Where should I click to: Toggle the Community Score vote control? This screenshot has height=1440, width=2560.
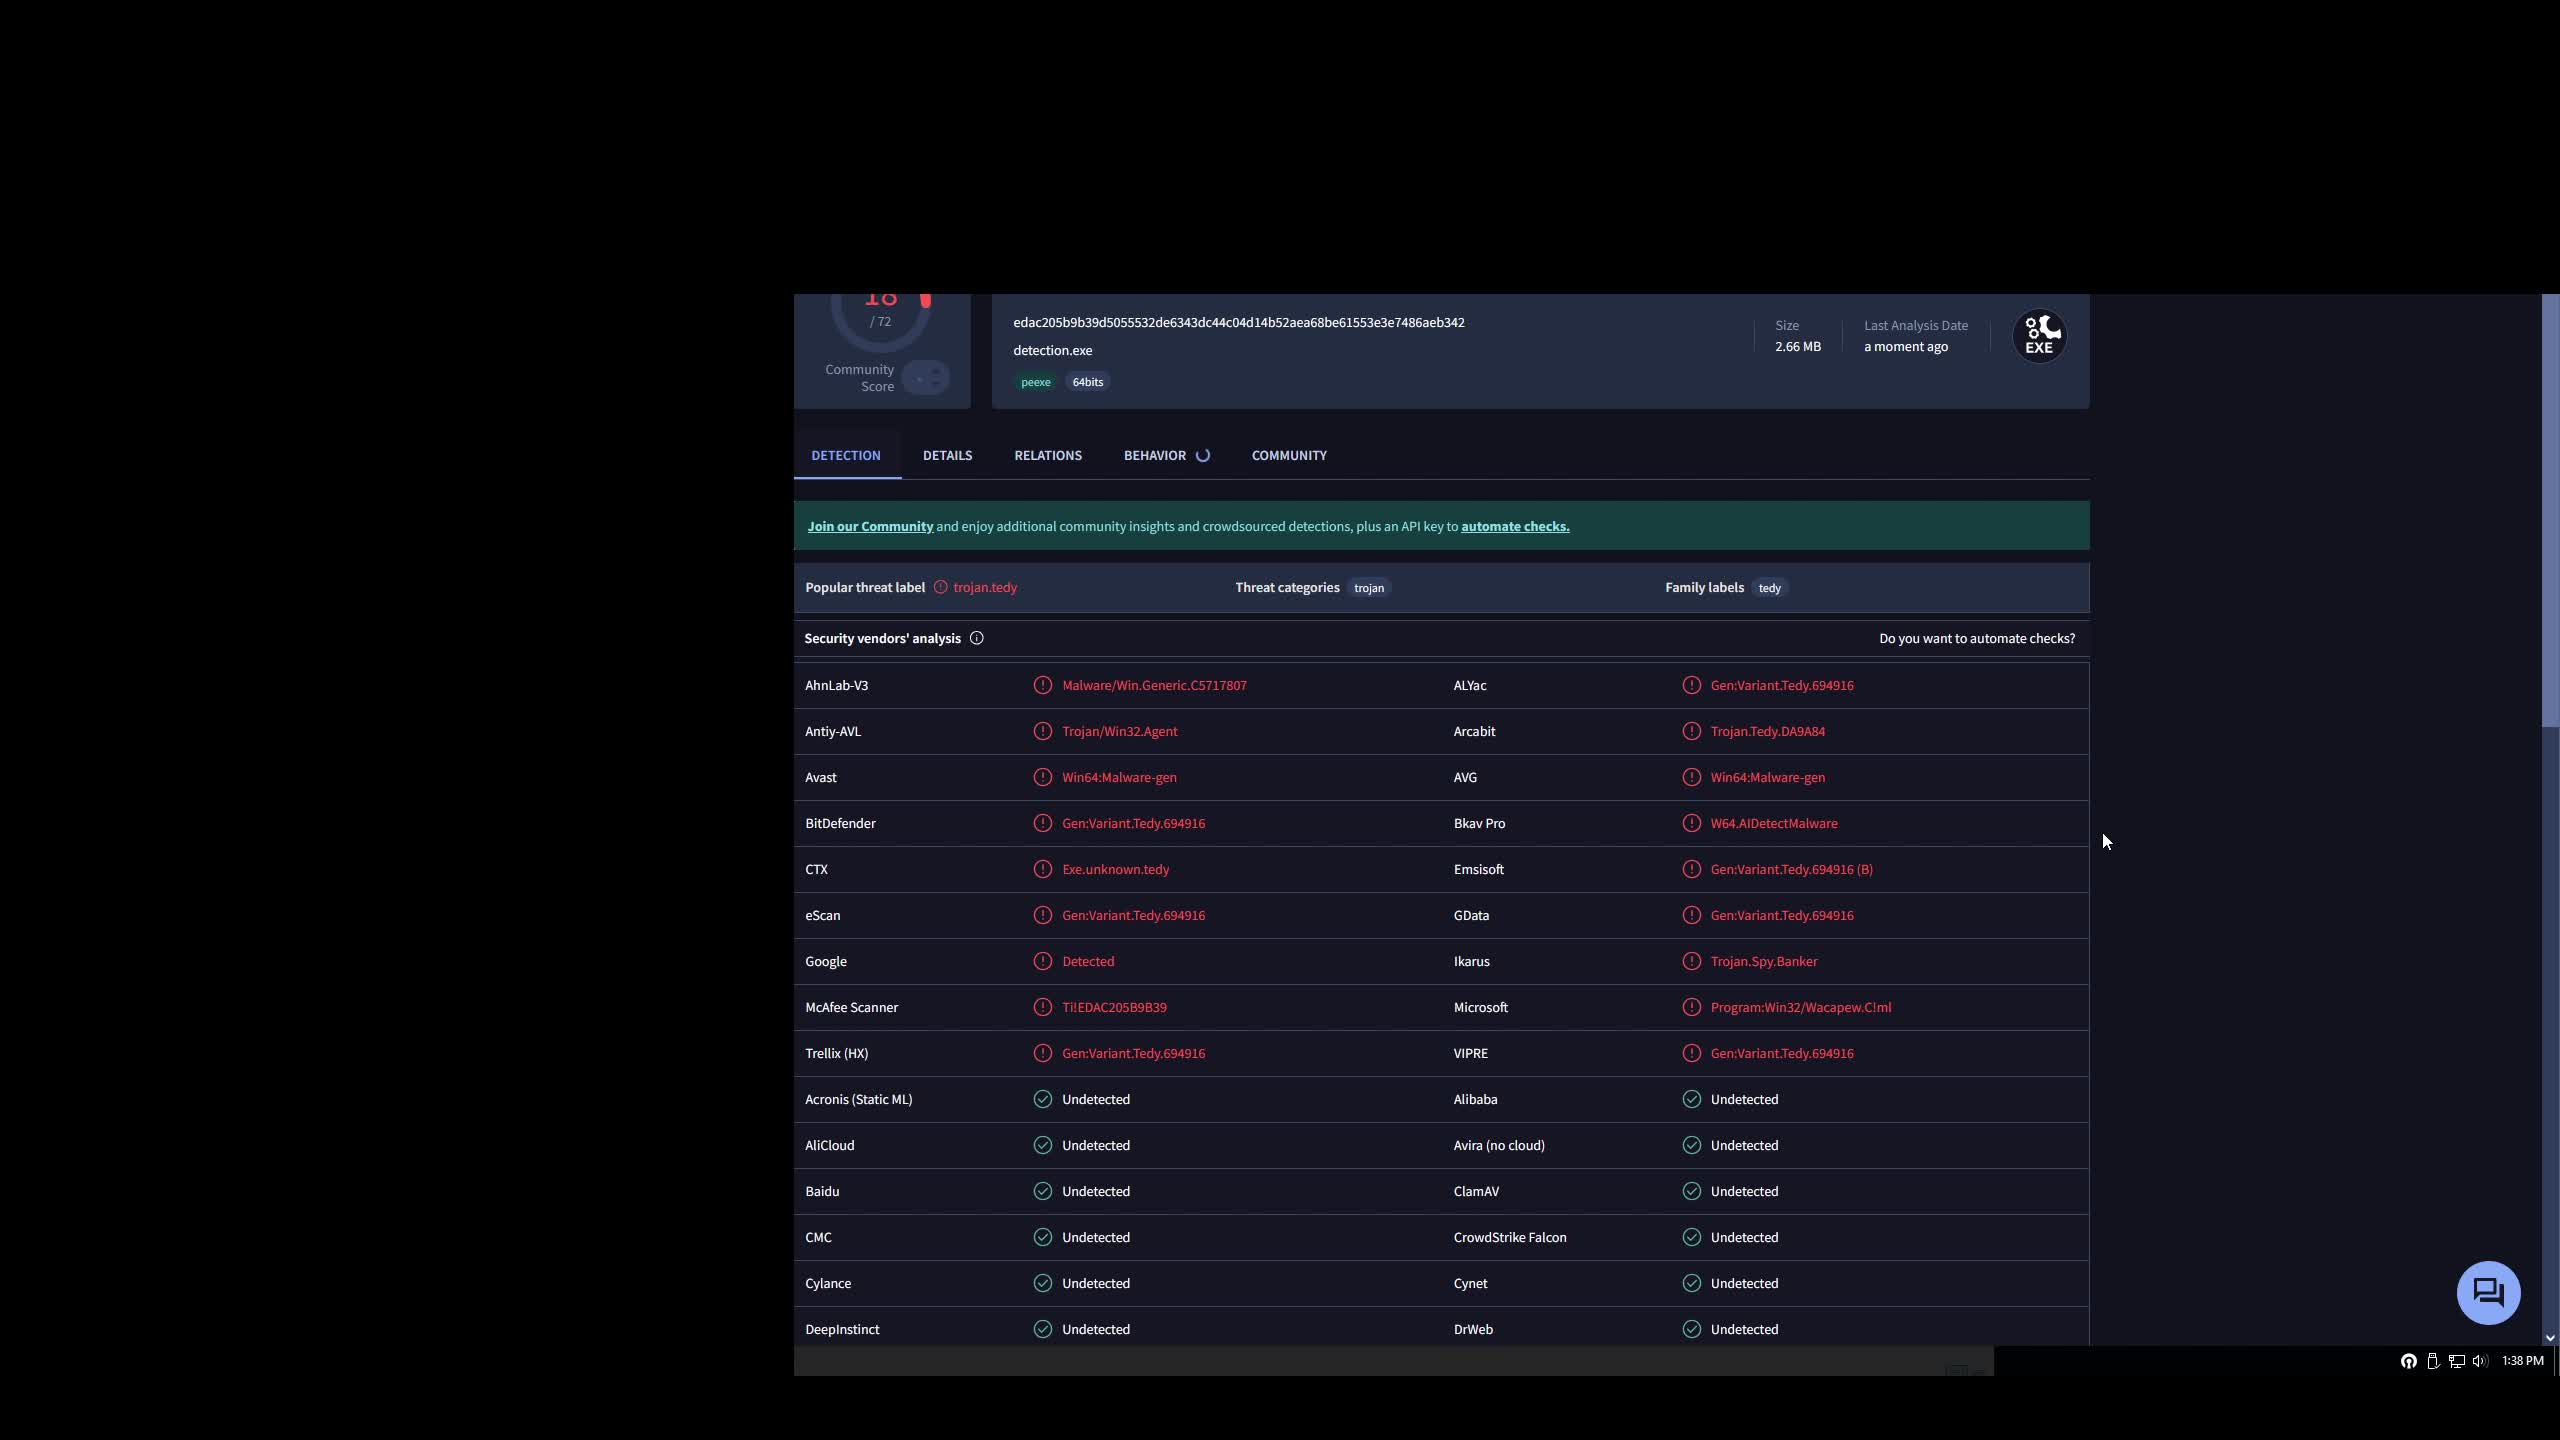(x=925, y=378)
